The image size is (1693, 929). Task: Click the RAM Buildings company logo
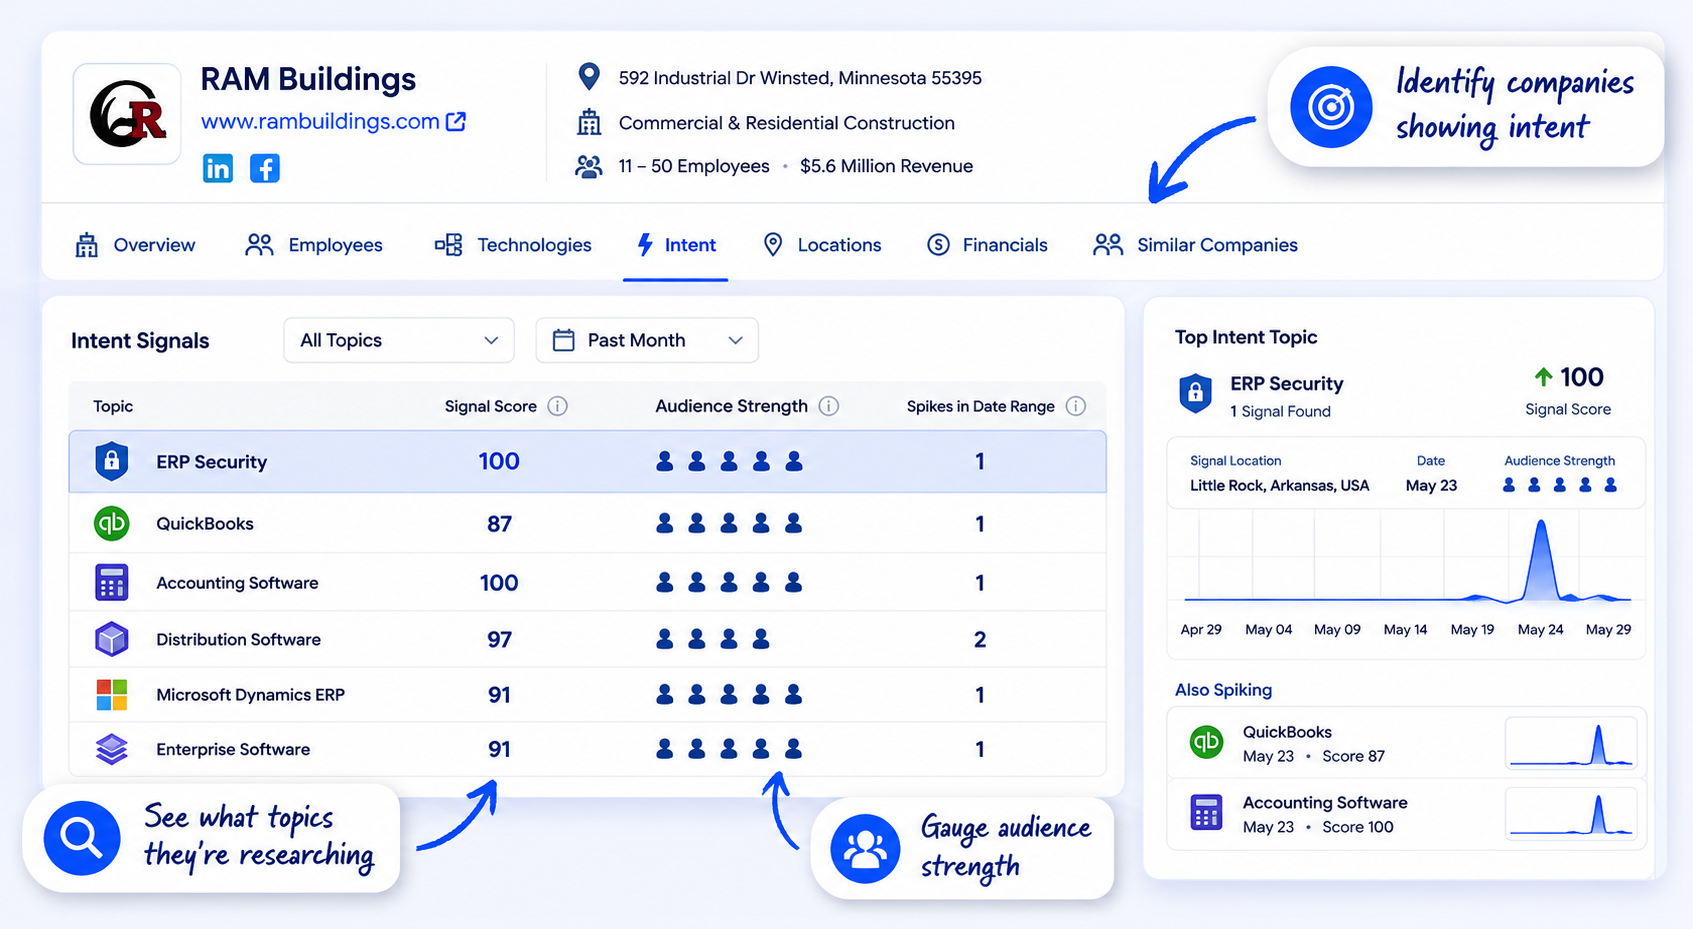pyautogui.click(x=127, y=114)
